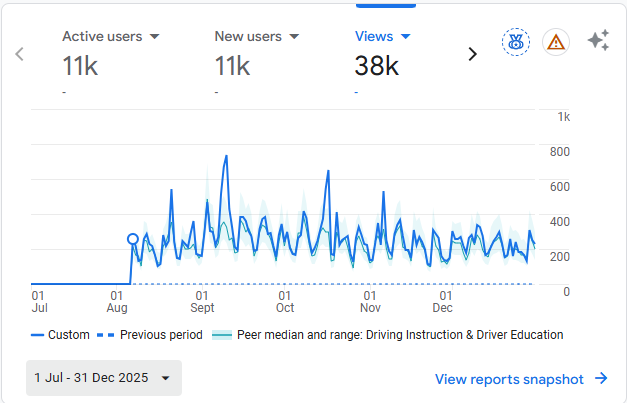Expand the Active users metric dropdown arrow

tap(155, 36)
